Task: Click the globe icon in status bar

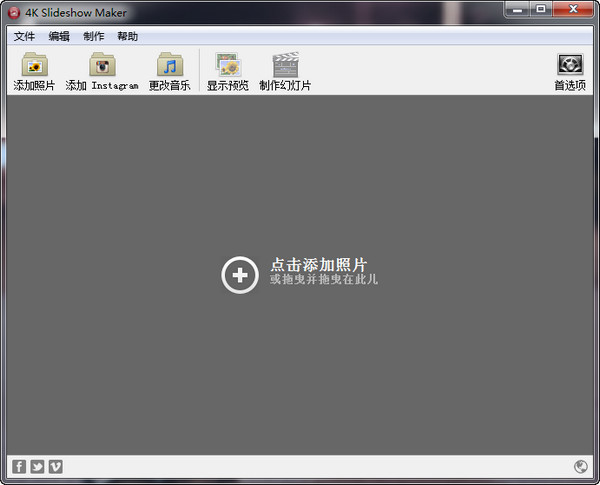Action: (580, 467)
